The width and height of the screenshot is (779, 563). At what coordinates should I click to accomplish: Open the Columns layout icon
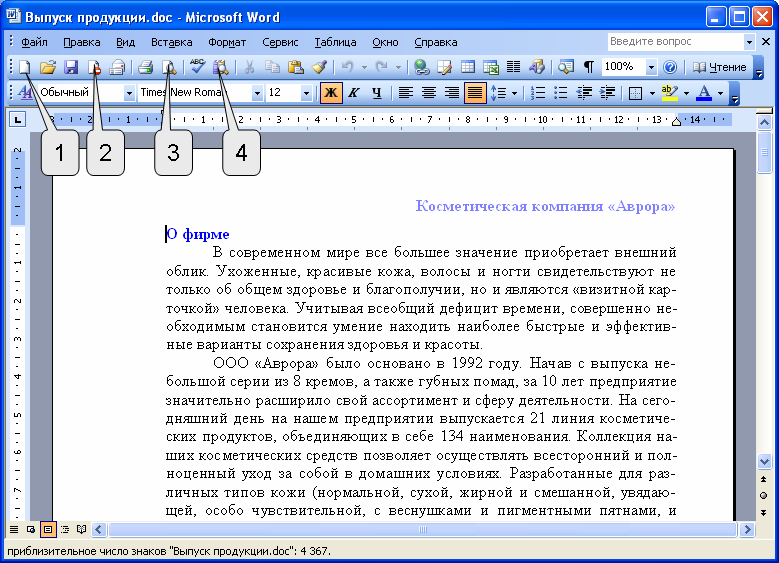513,67
